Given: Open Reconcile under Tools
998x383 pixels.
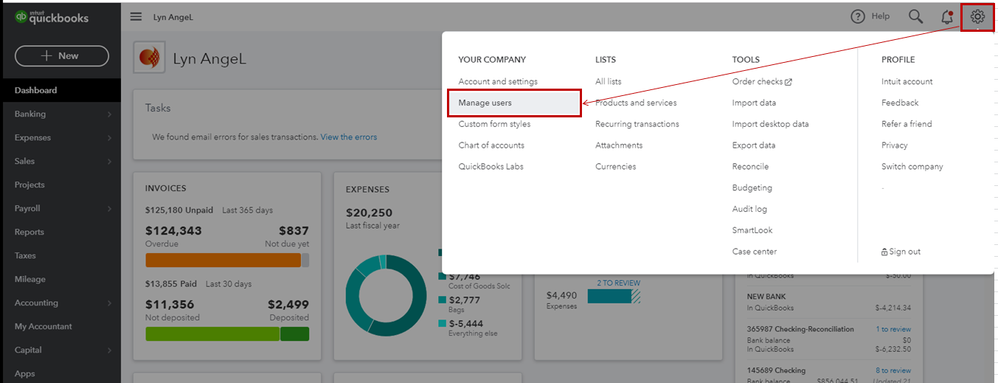Looking at the screenshot, I should [x=750, y=167].
